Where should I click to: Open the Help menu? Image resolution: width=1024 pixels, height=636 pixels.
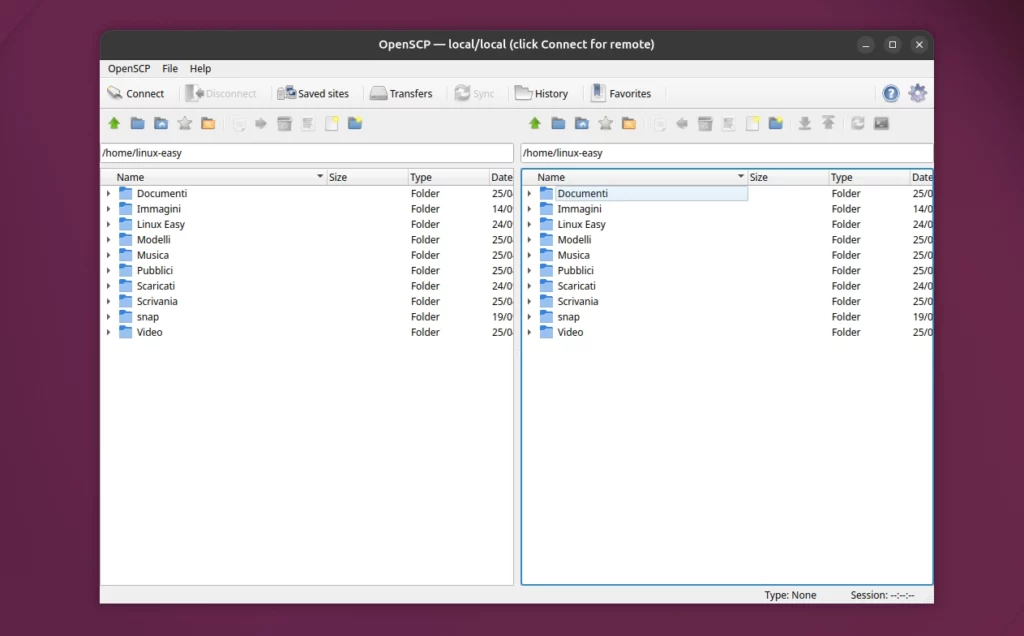point(200,69)
